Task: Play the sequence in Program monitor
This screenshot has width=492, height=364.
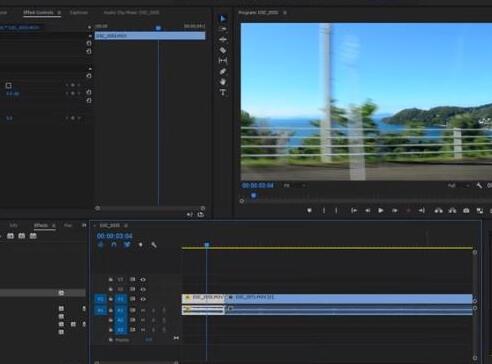Action: (380, 211)
